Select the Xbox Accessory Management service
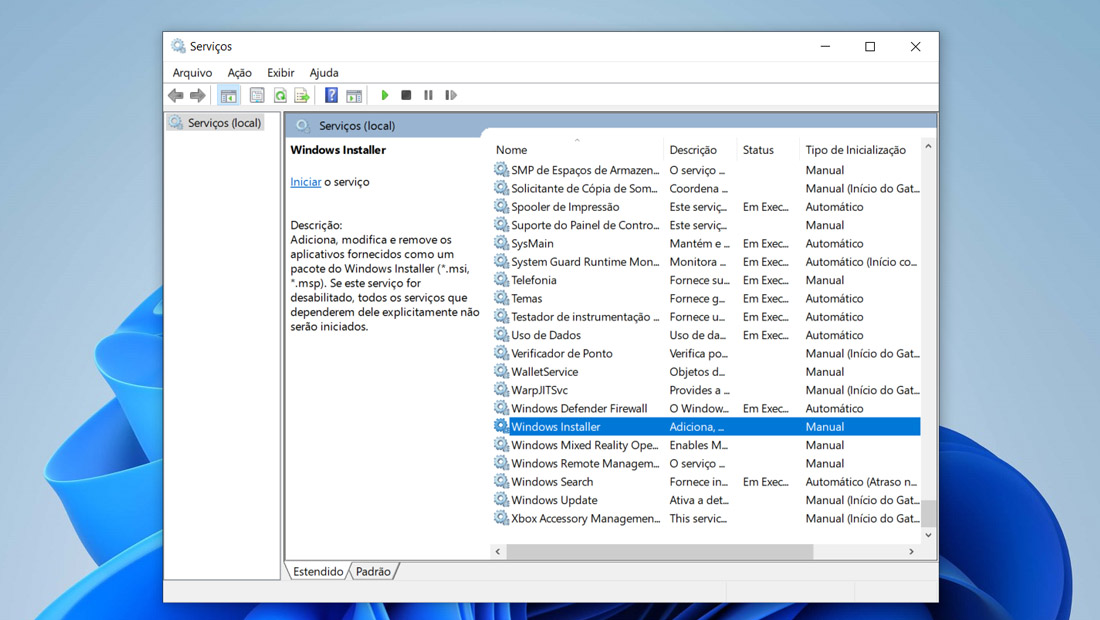 tap(707, 518)
